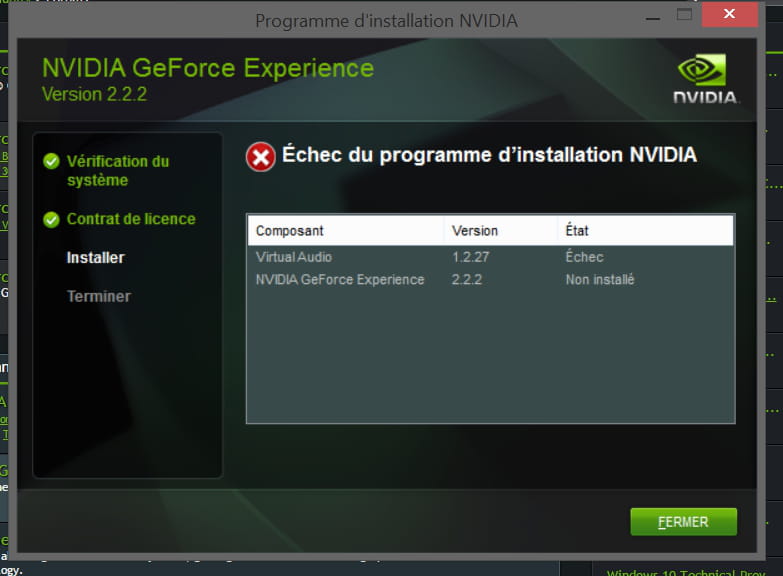Select the Terminer step
This screenshot has height=576, width=783.
coord(99,296)
